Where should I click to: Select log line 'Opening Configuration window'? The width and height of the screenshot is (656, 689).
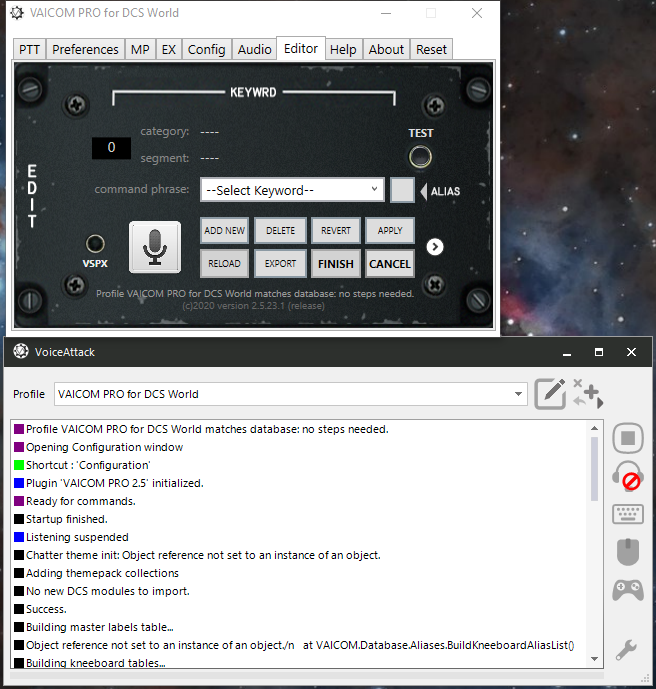(x=105, y=447)
